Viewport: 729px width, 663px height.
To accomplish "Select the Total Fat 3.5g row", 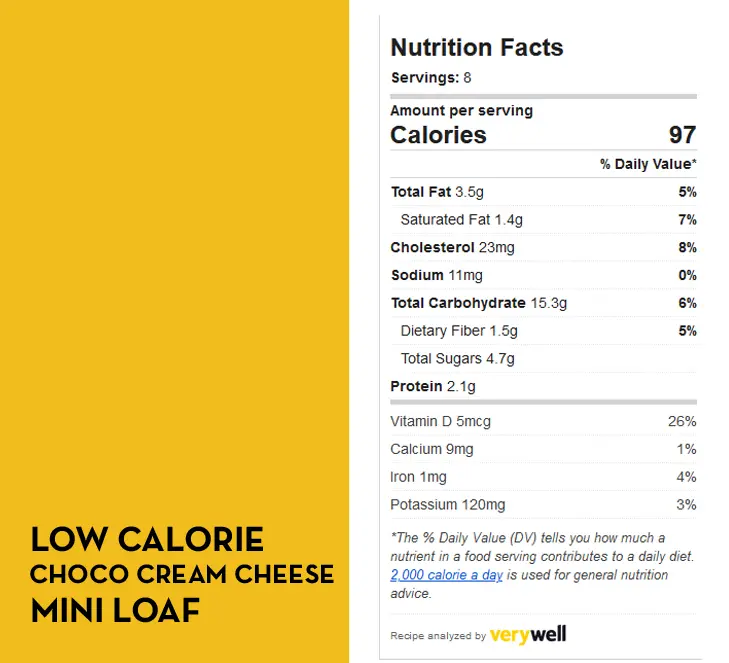I will [x=543, y=192].
